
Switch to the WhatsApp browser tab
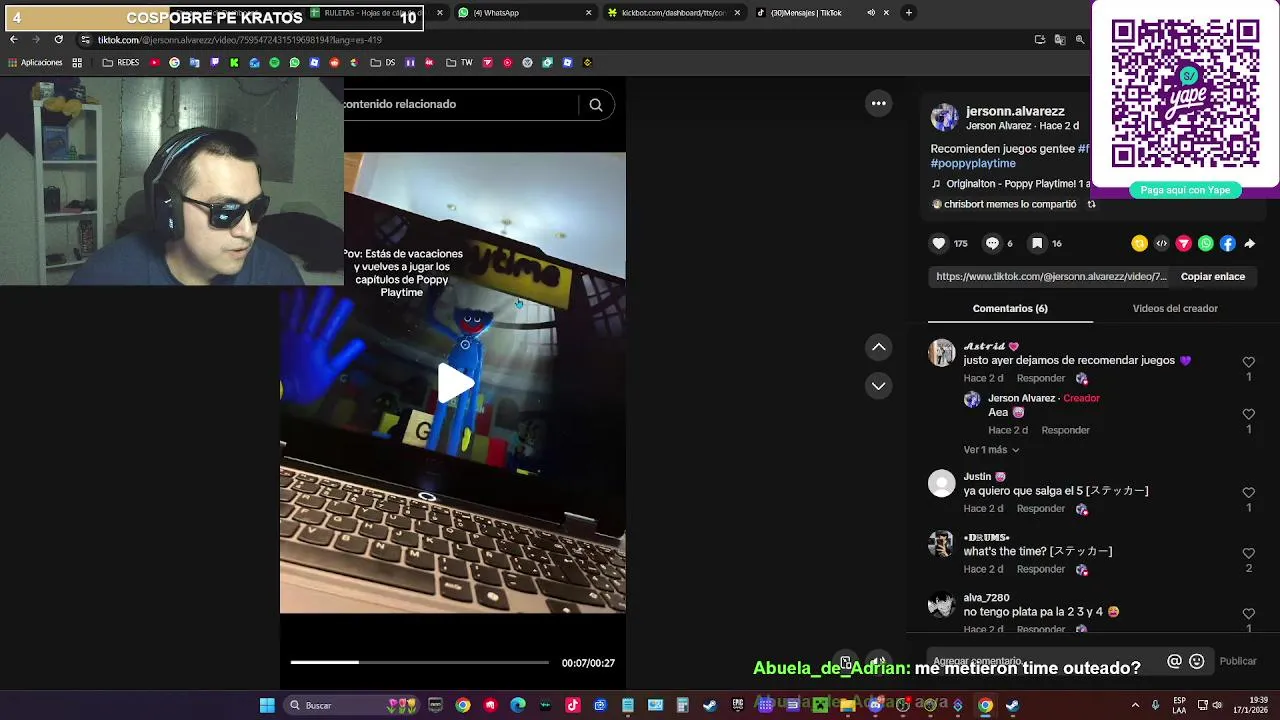pos(524,13)
